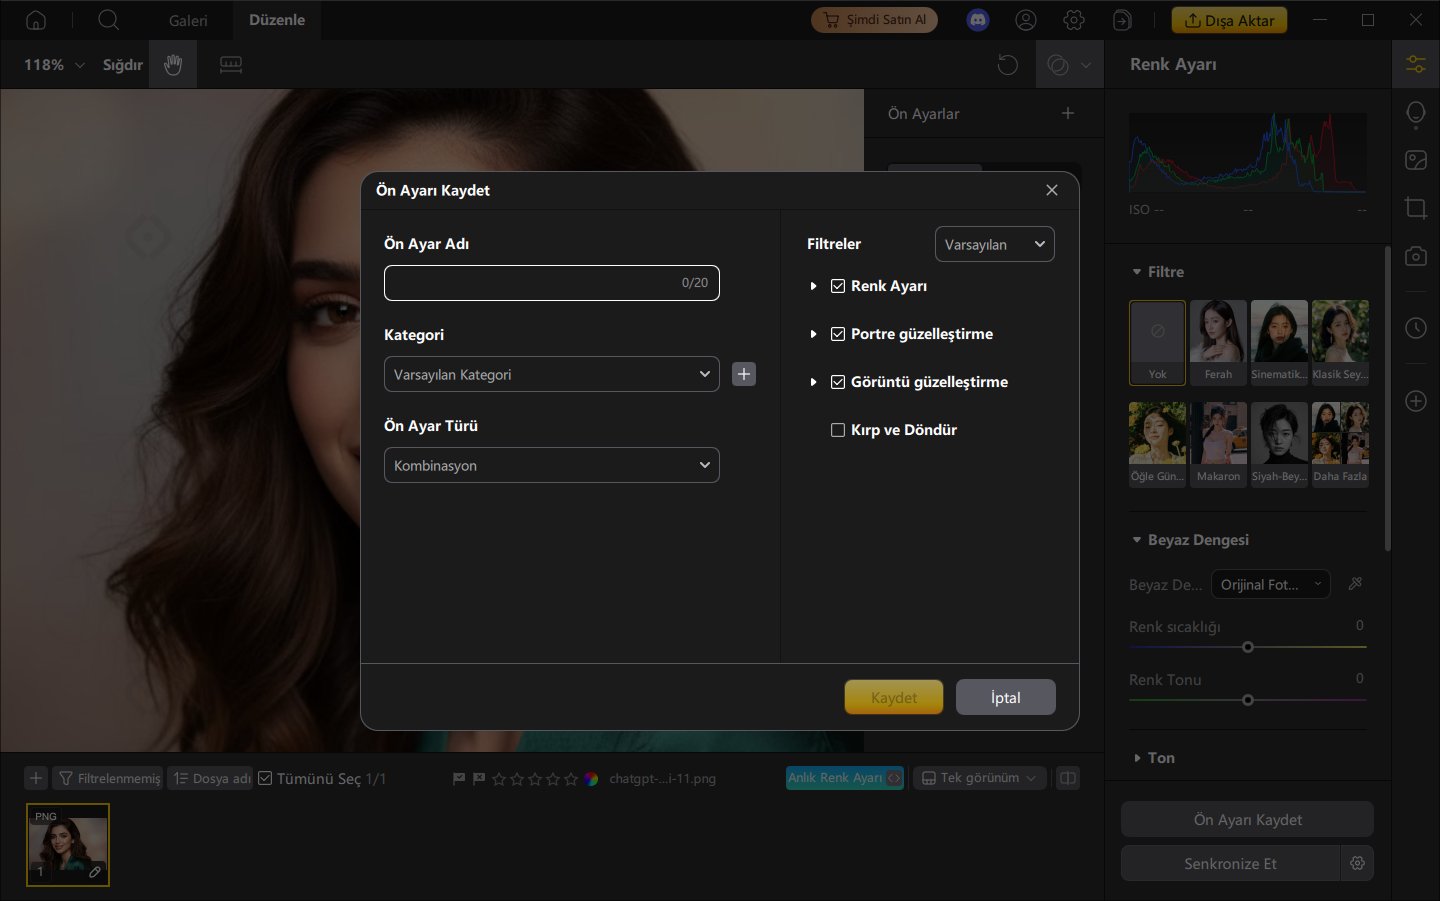Switch to the Düzenle tab
The image size is (1440, 901).
pyautogui.click(x=277, y=20)
